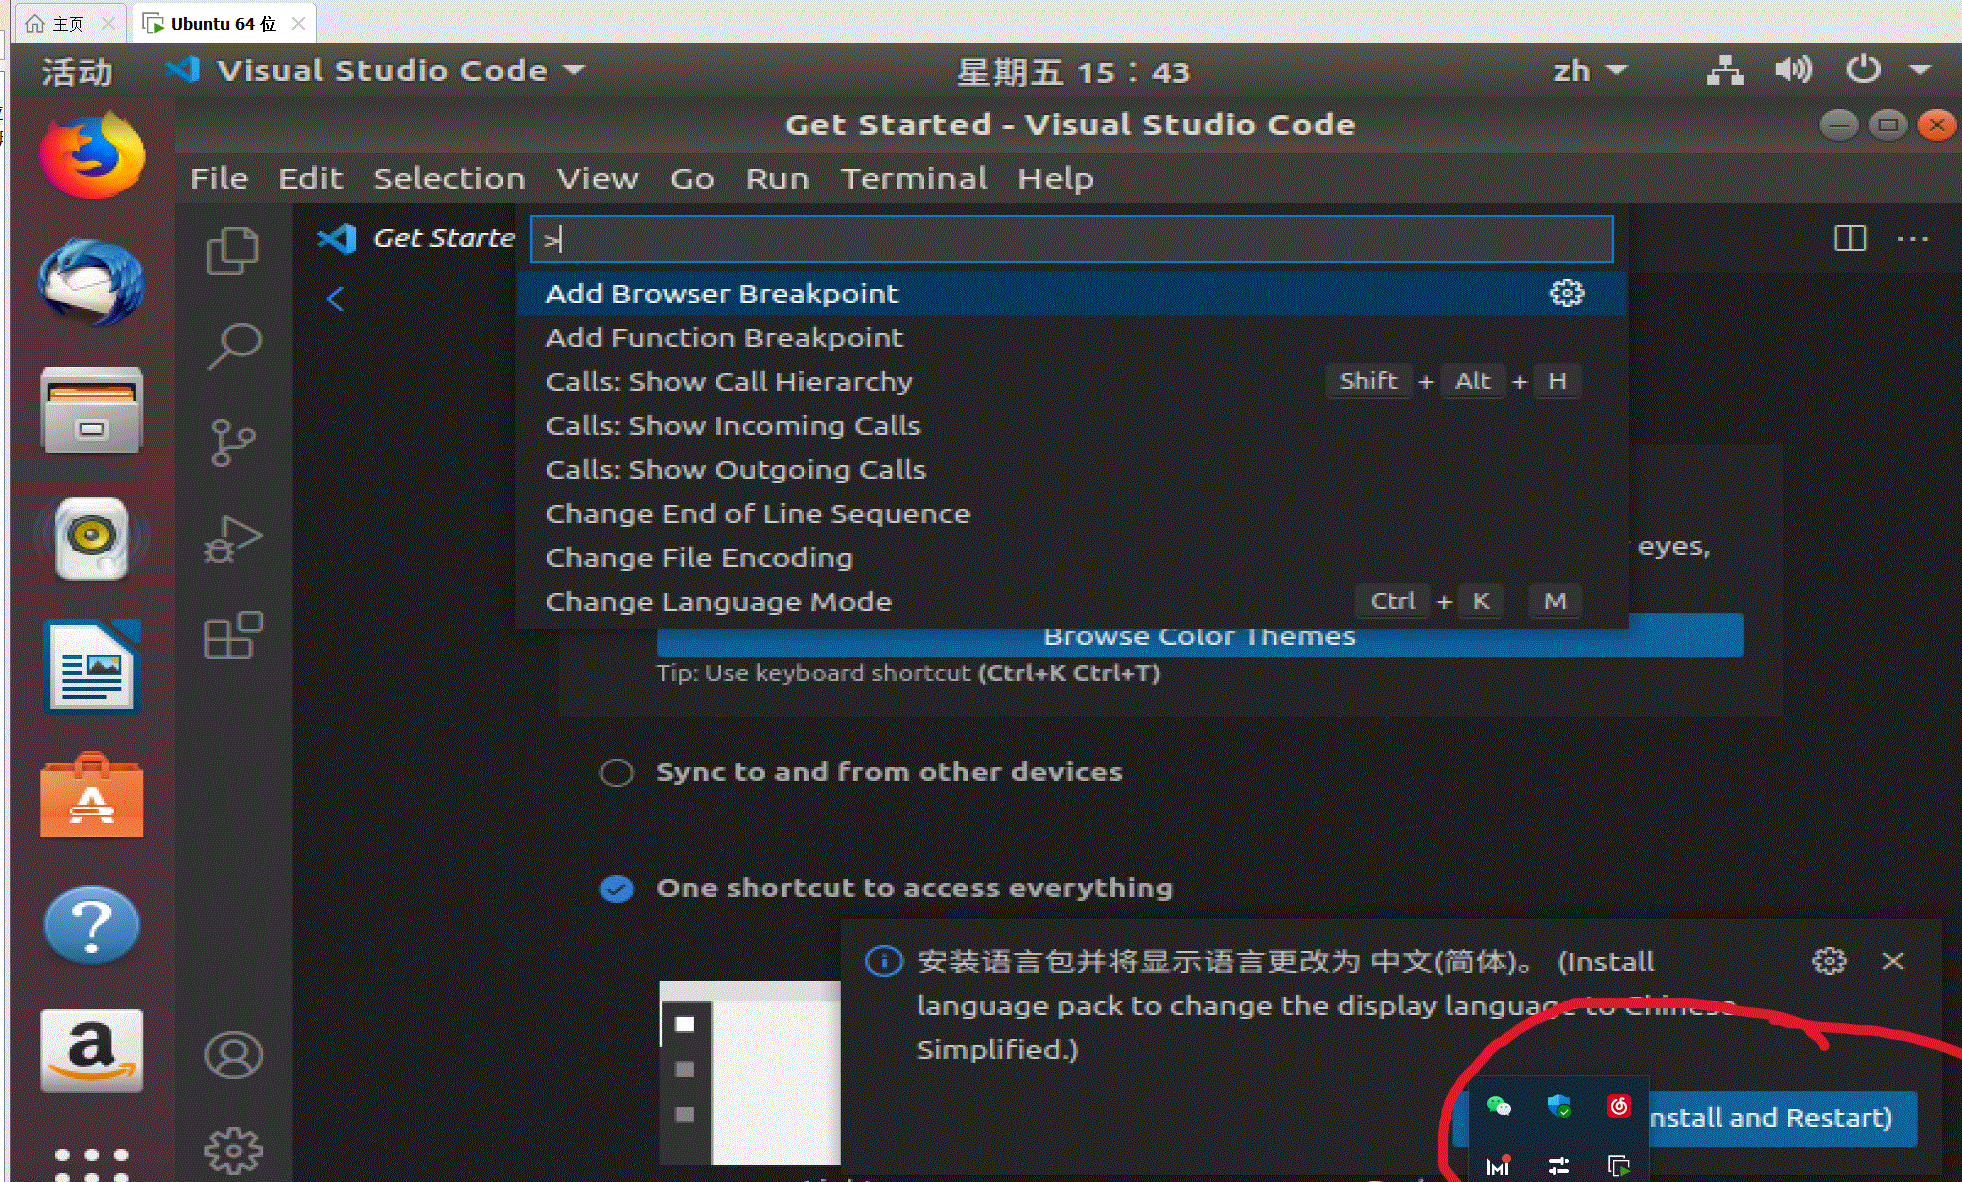The width and height of the screenshot is (1962, 1182).
Task: Expand the Visual Studio Code app menu
Action: 375,71
